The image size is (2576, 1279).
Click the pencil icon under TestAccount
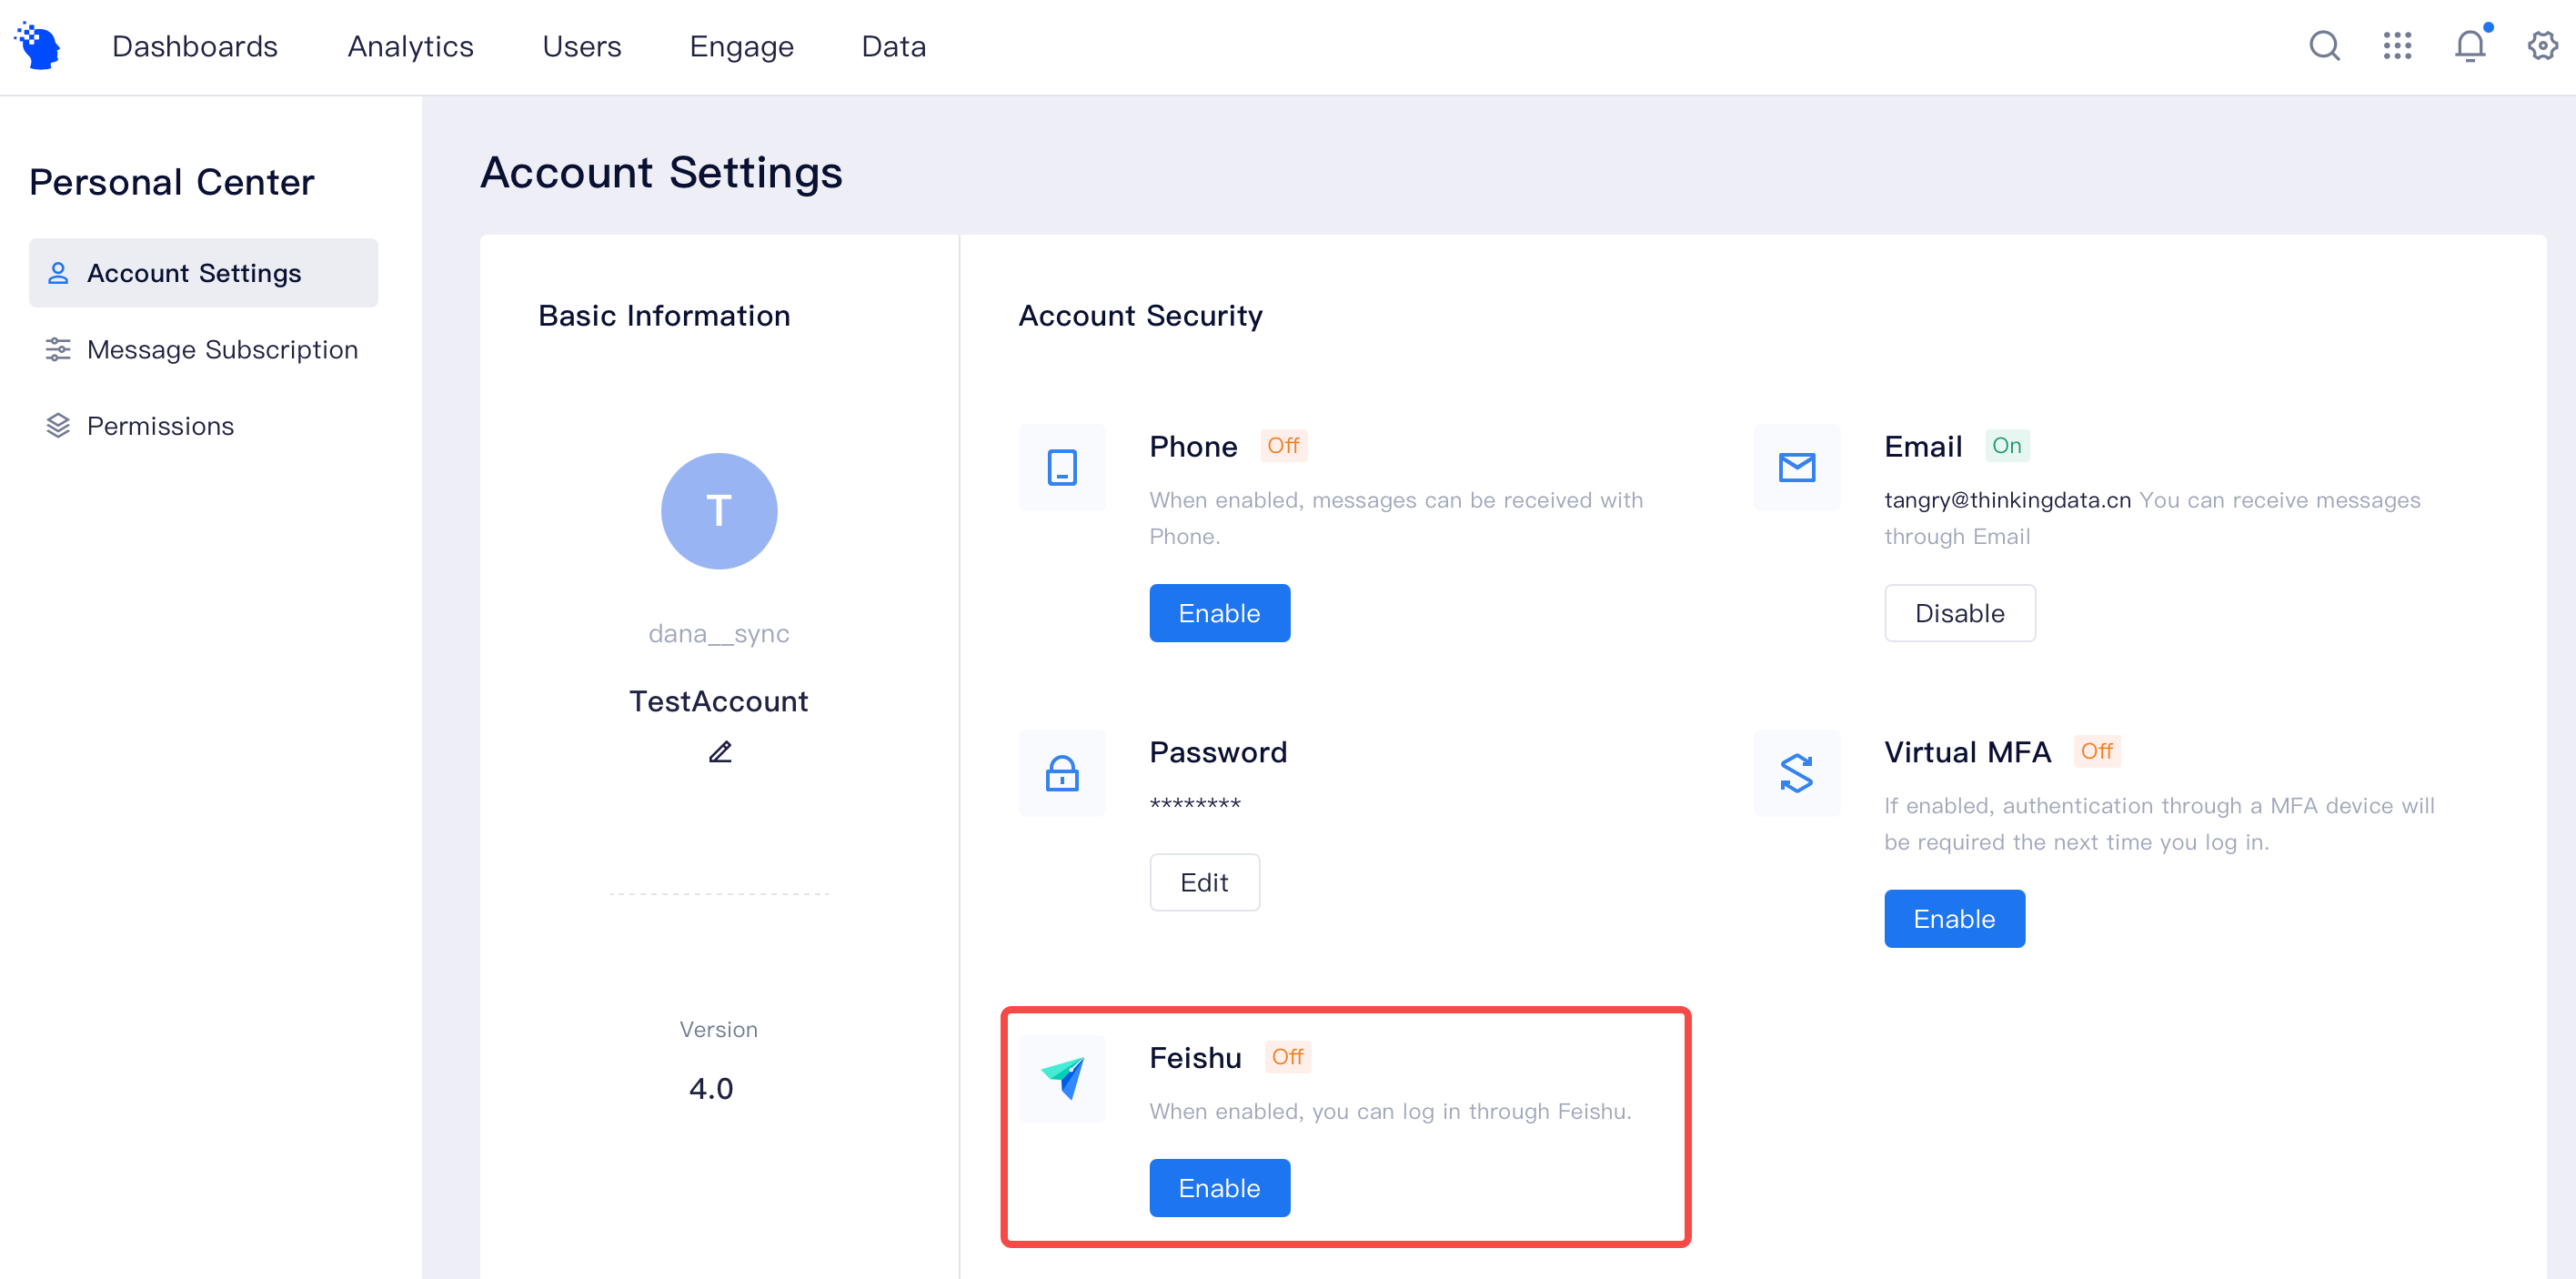pyautogui.click(x=719, y=752)
